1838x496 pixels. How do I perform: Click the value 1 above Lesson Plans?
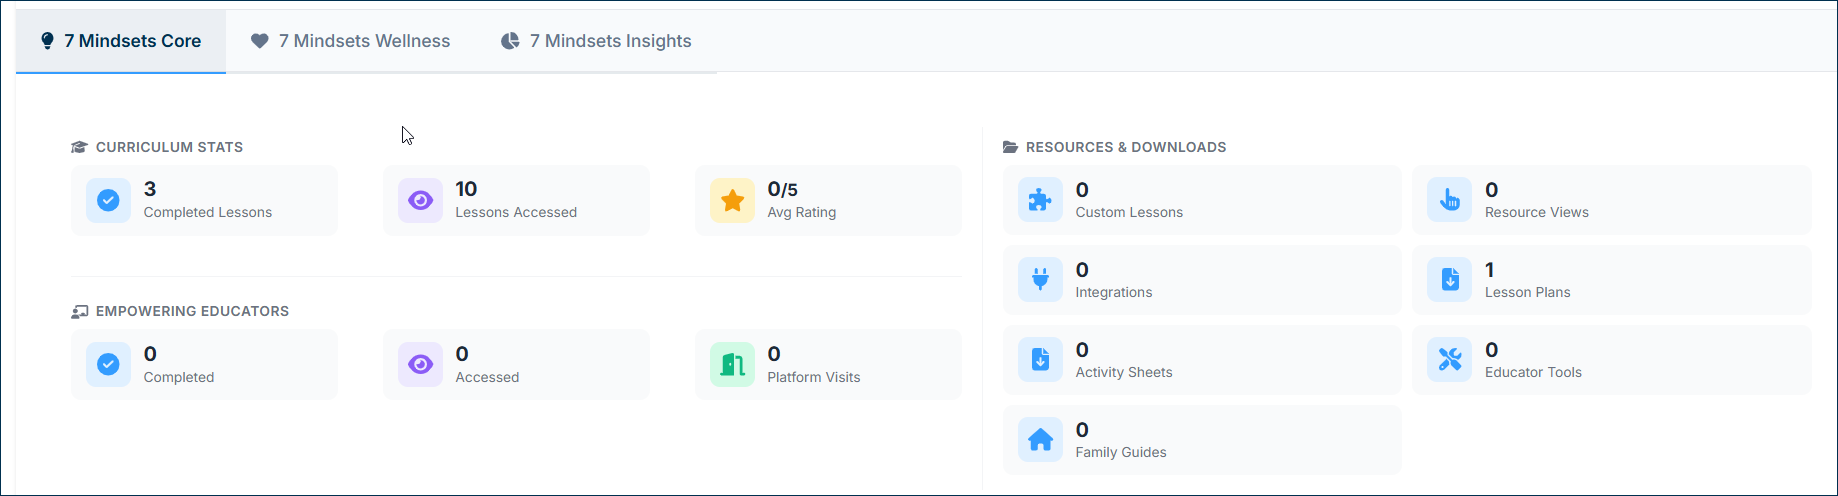(1490, 269)
